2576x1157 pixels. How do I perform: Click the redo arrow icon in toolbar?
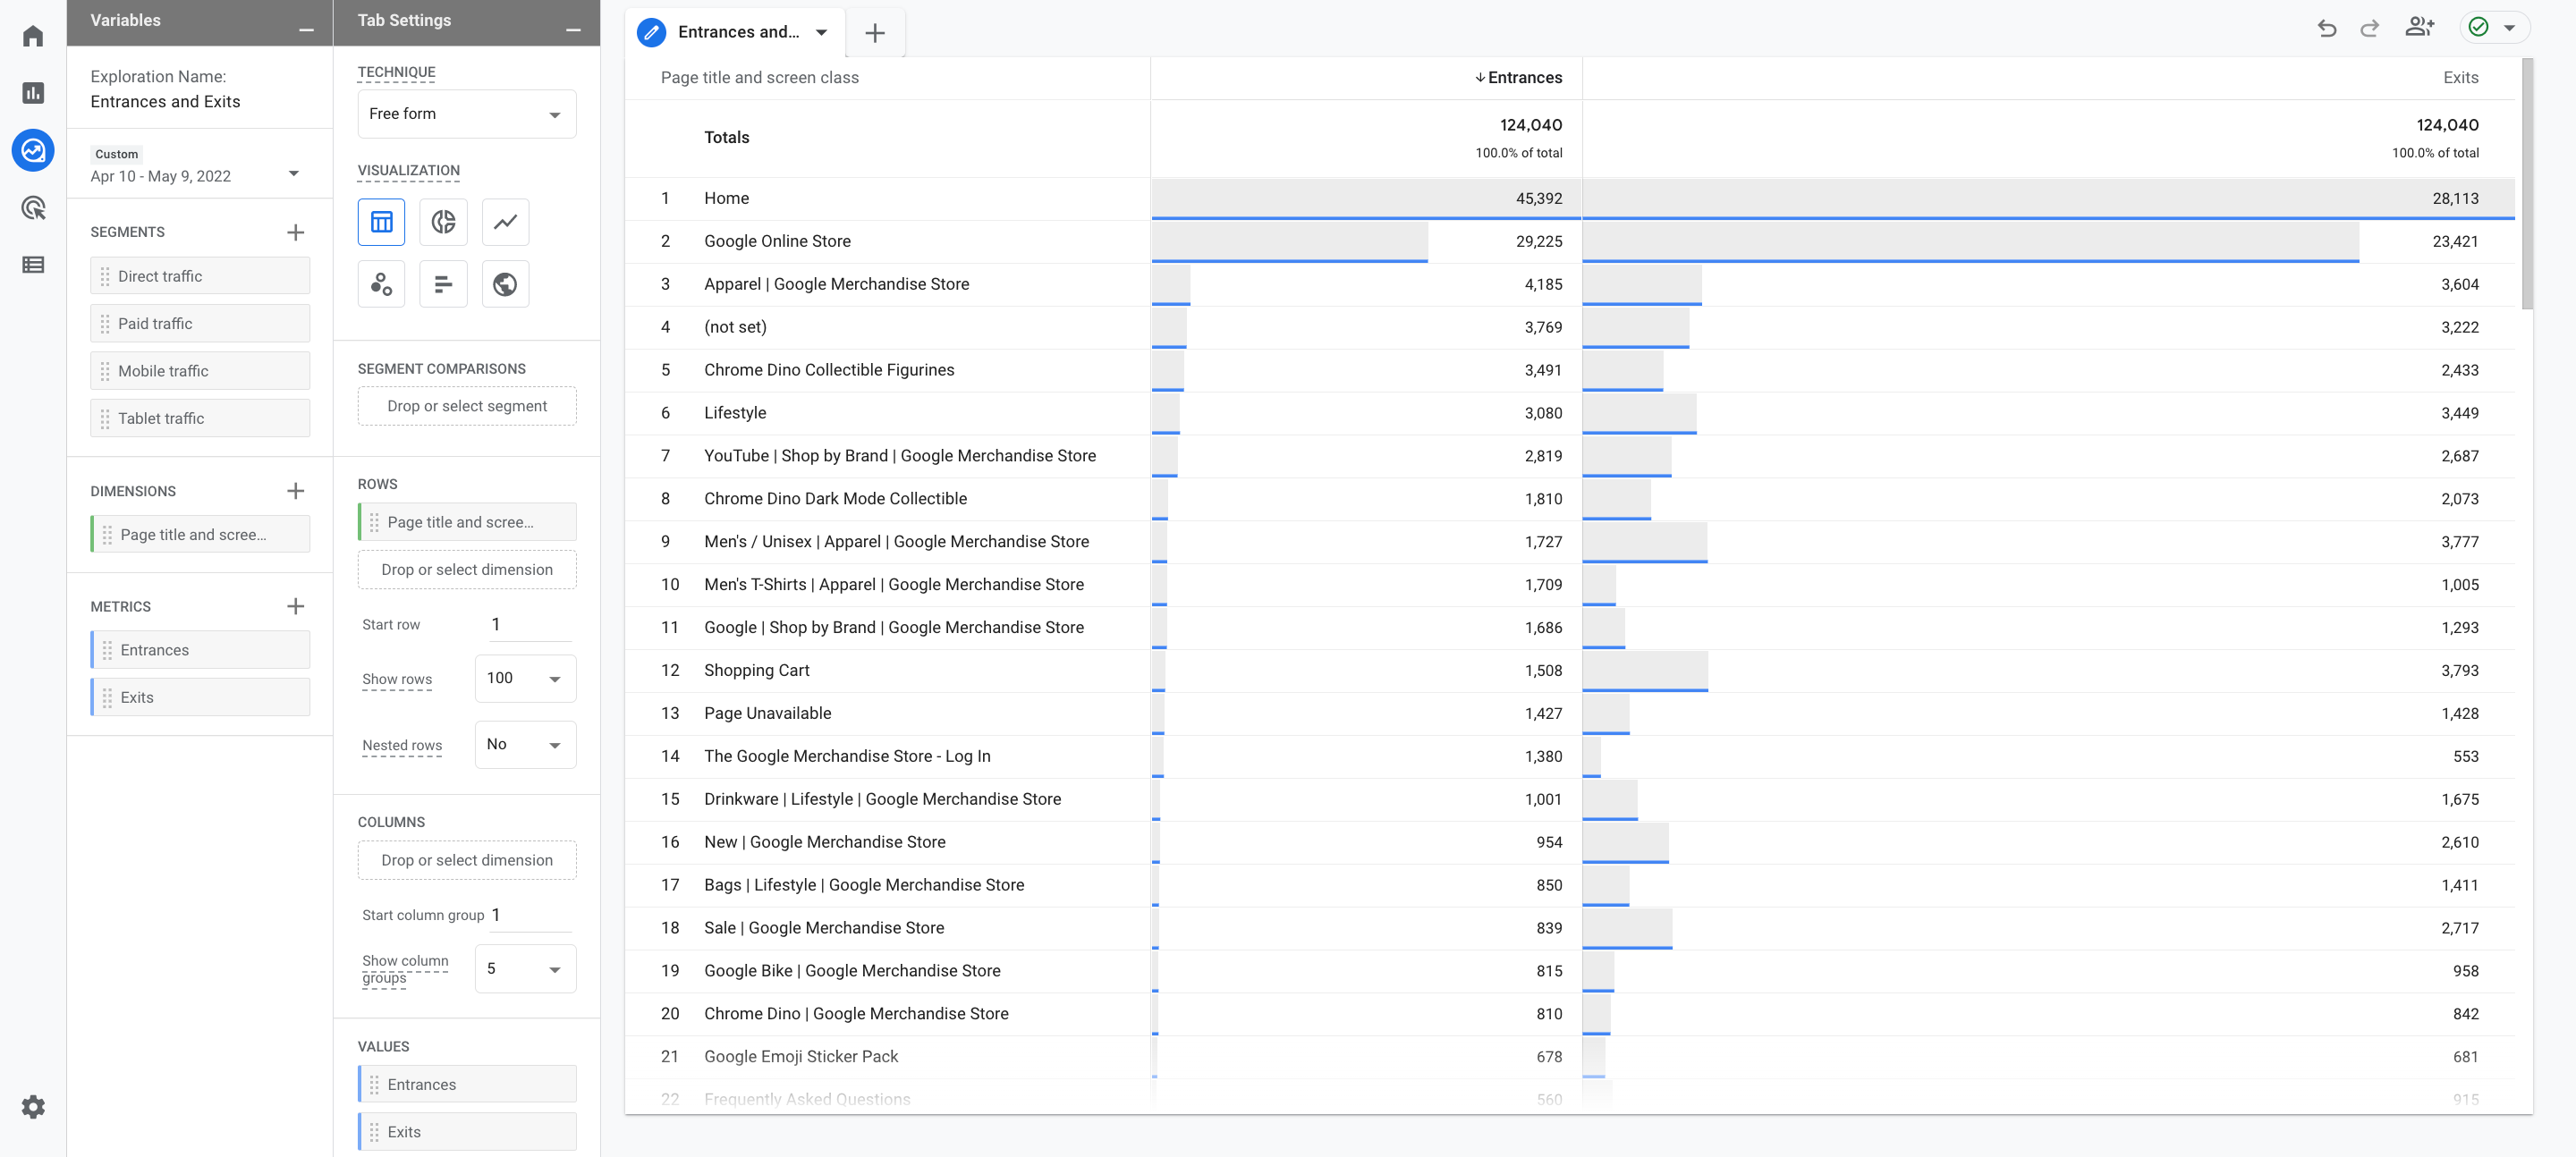pyautogui.click(x=2368, y=30)
